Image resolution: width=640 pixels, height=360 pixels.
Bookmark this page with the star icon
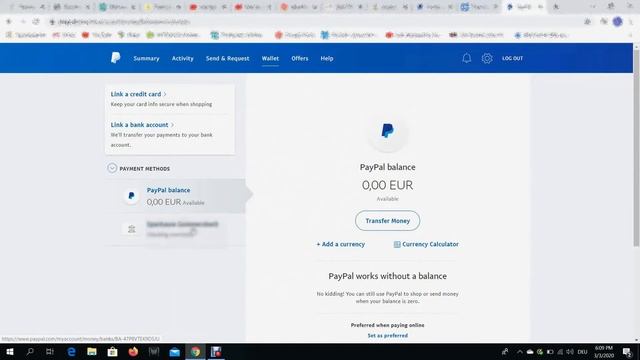[587, 21]
